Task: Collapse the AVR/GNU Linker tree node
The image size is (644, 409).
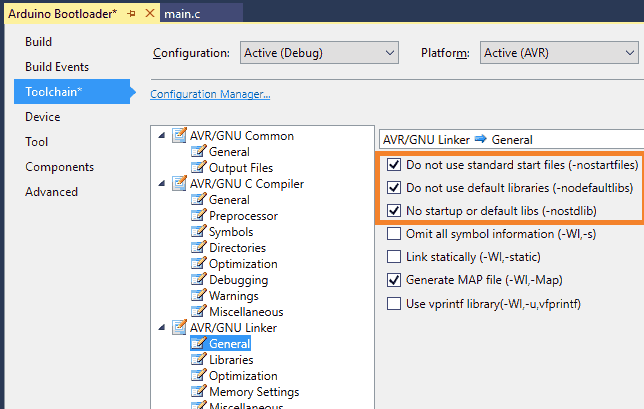Action: [163, 328]
